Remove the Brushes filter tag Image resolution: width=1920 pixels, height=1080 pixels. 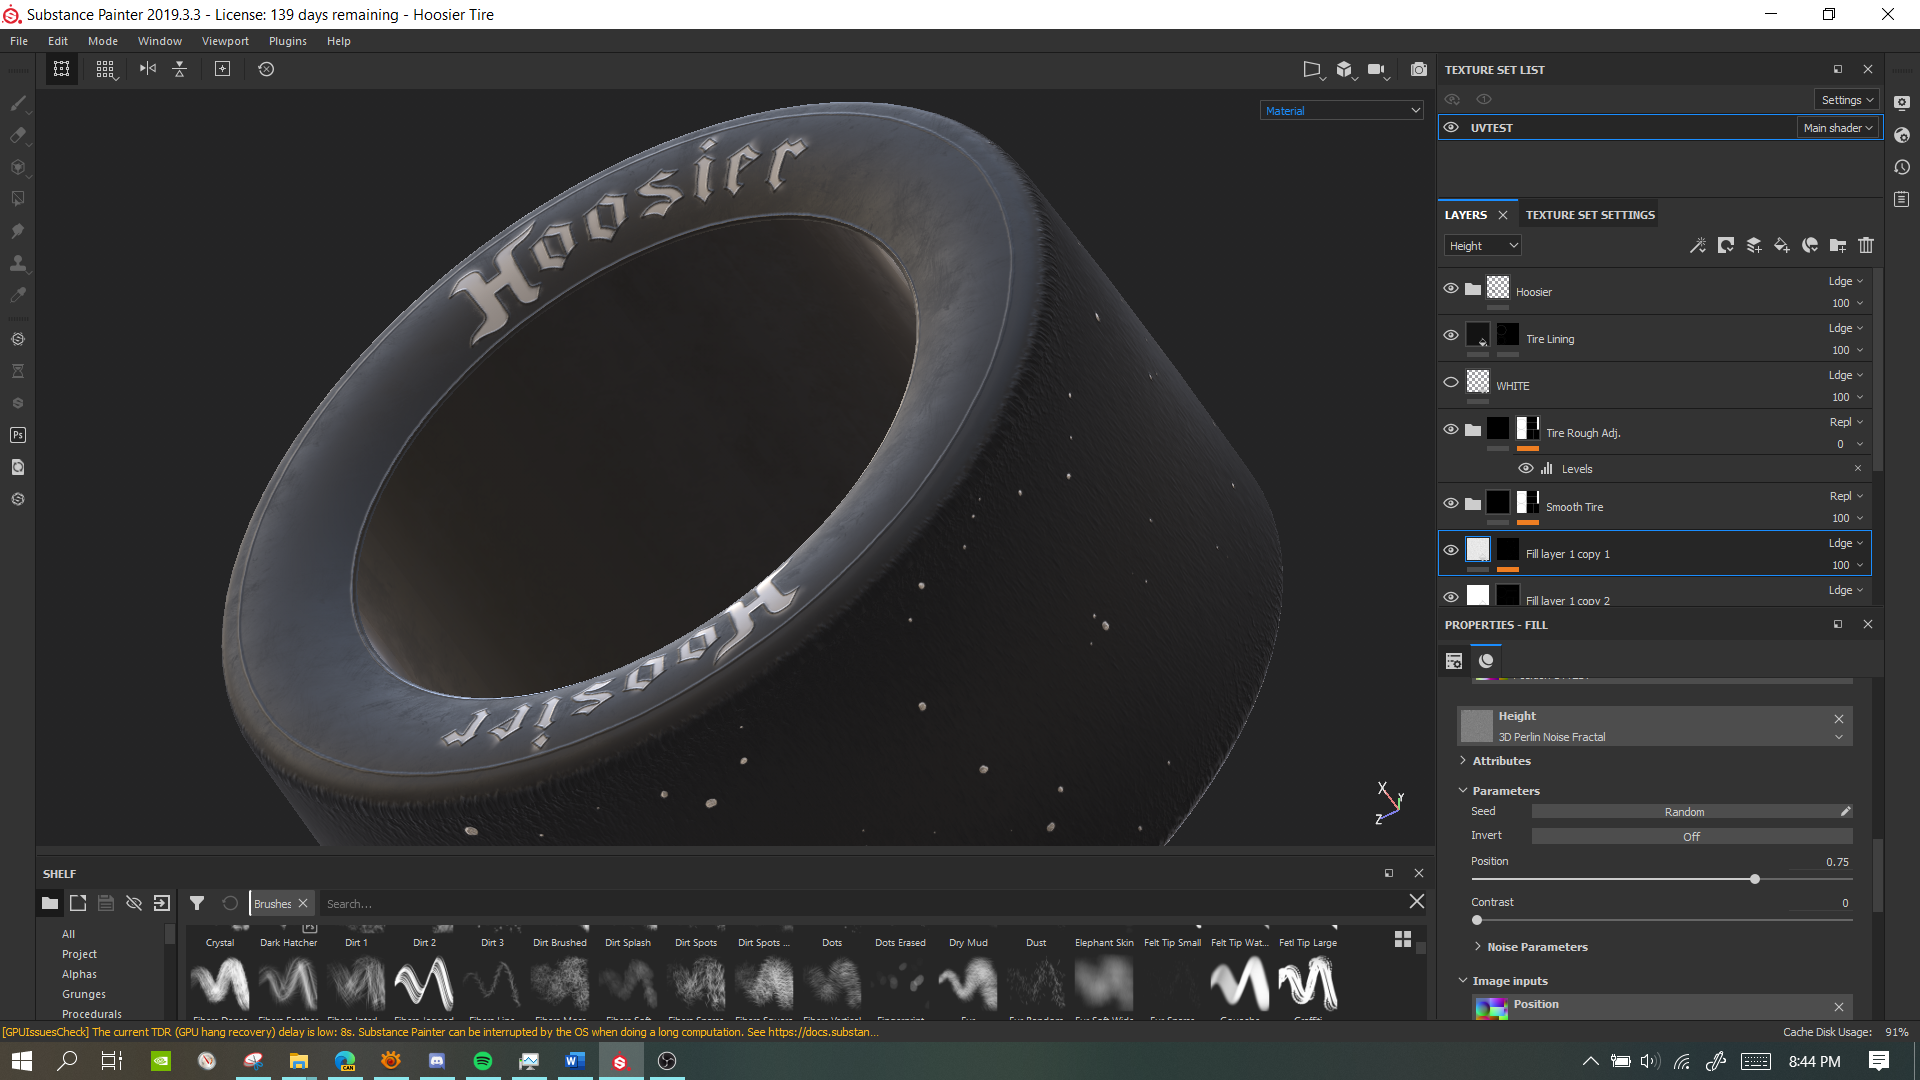tap(303, 903)
